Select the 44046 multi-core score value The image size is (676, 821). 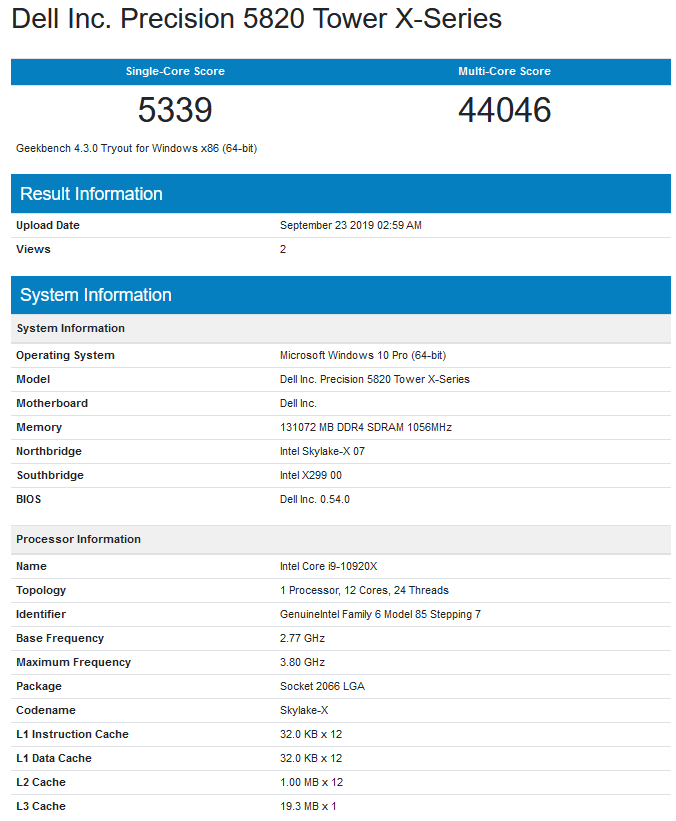504,110
